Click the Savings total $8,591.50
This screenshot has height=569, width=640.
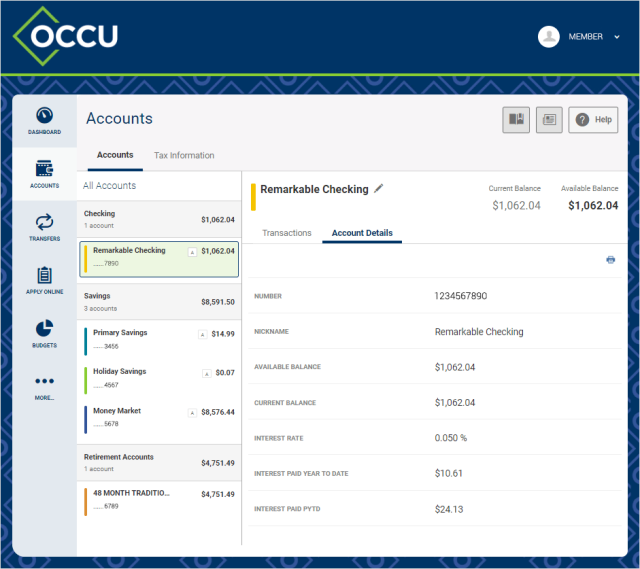pyautogui.click(x=218, y=302)
